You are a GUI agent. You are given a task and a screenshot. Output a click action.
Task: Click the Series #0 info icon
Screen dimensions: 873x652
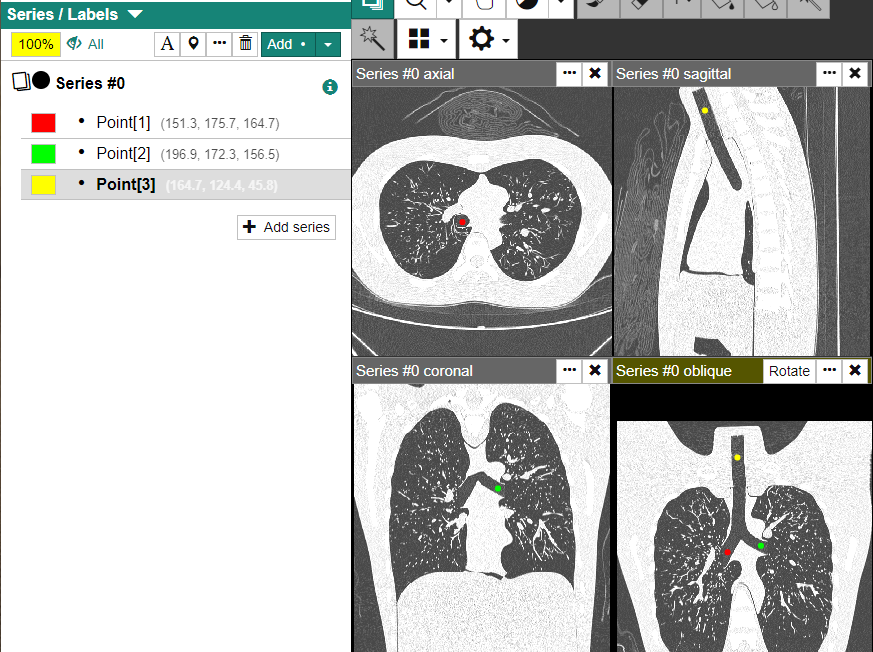coord(330,87)
